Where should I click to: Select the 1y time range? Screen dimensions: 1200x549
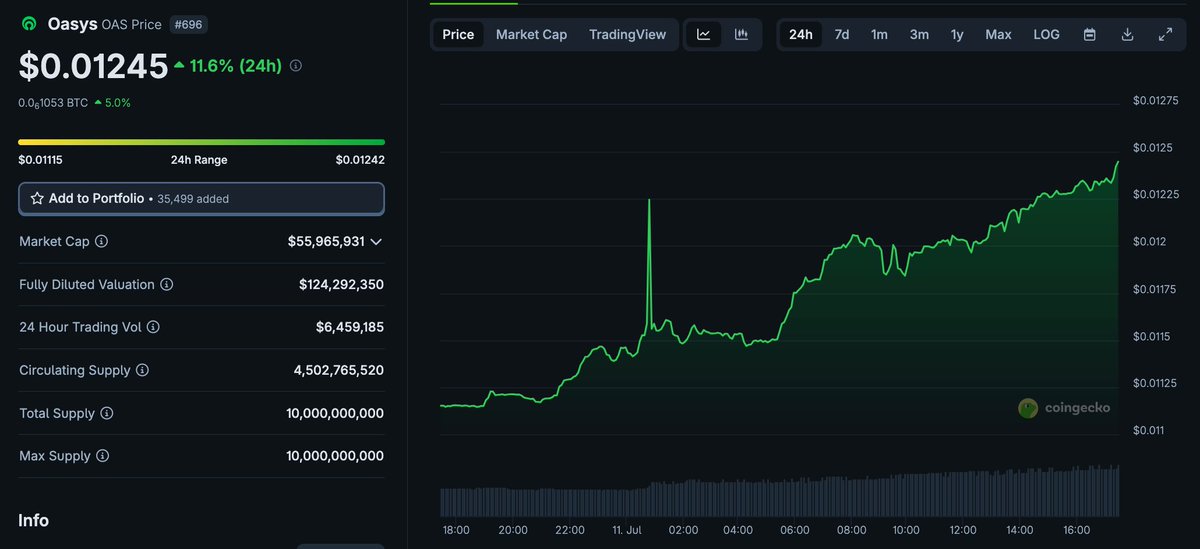[957, 34]
